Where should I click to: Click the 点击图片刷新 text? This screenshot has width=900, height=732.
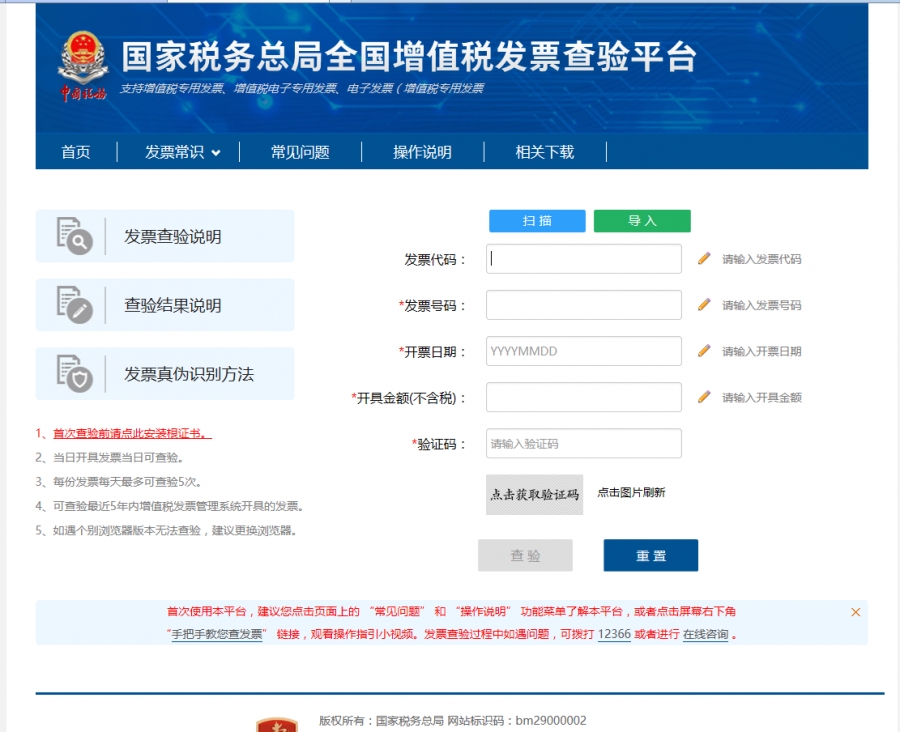pos(631,493)
